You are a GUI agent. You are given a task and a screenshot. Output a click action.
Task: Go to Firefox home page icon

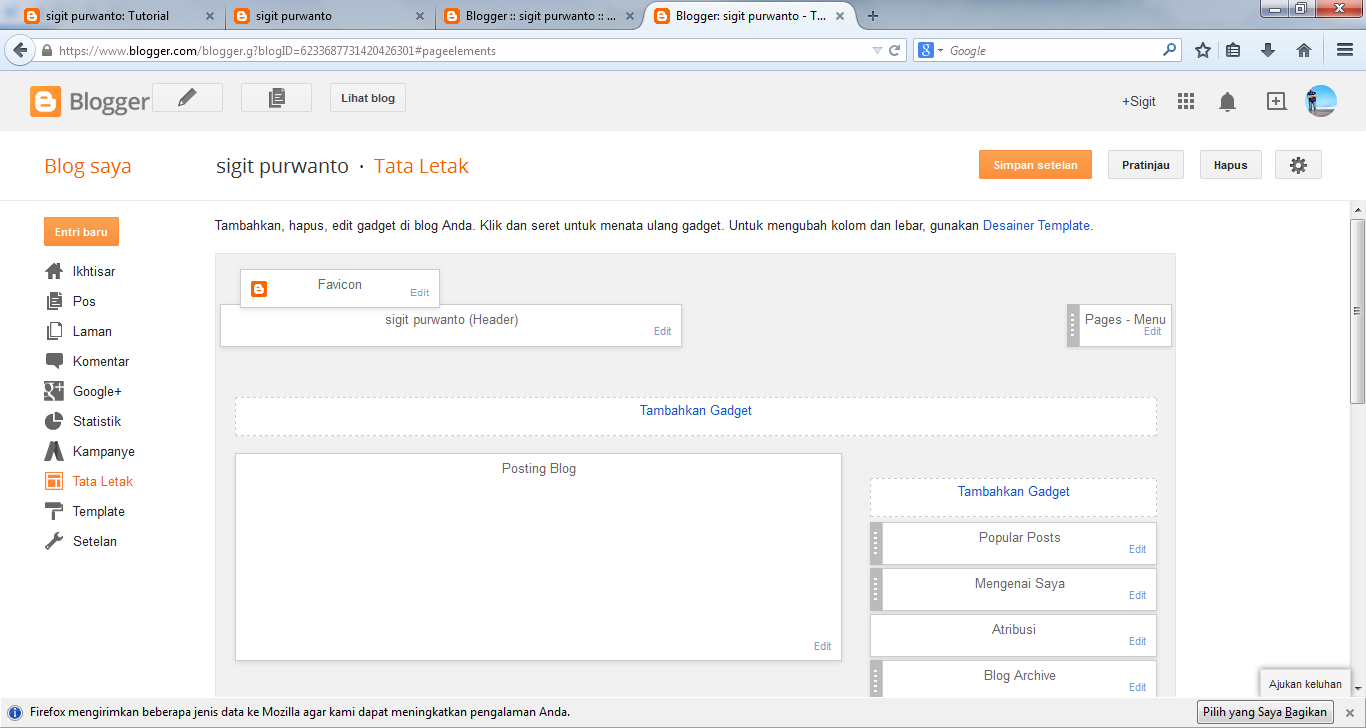click(x=1303, y=50)
